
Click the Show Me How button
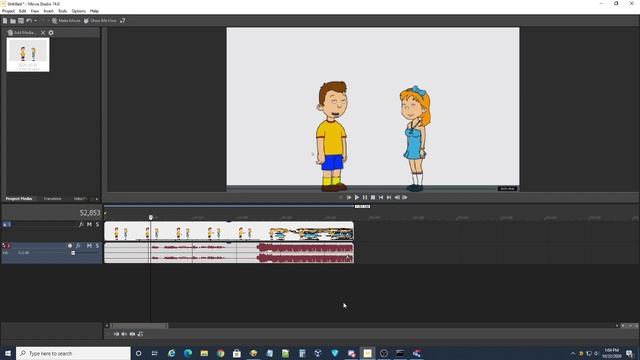point(100,20)
